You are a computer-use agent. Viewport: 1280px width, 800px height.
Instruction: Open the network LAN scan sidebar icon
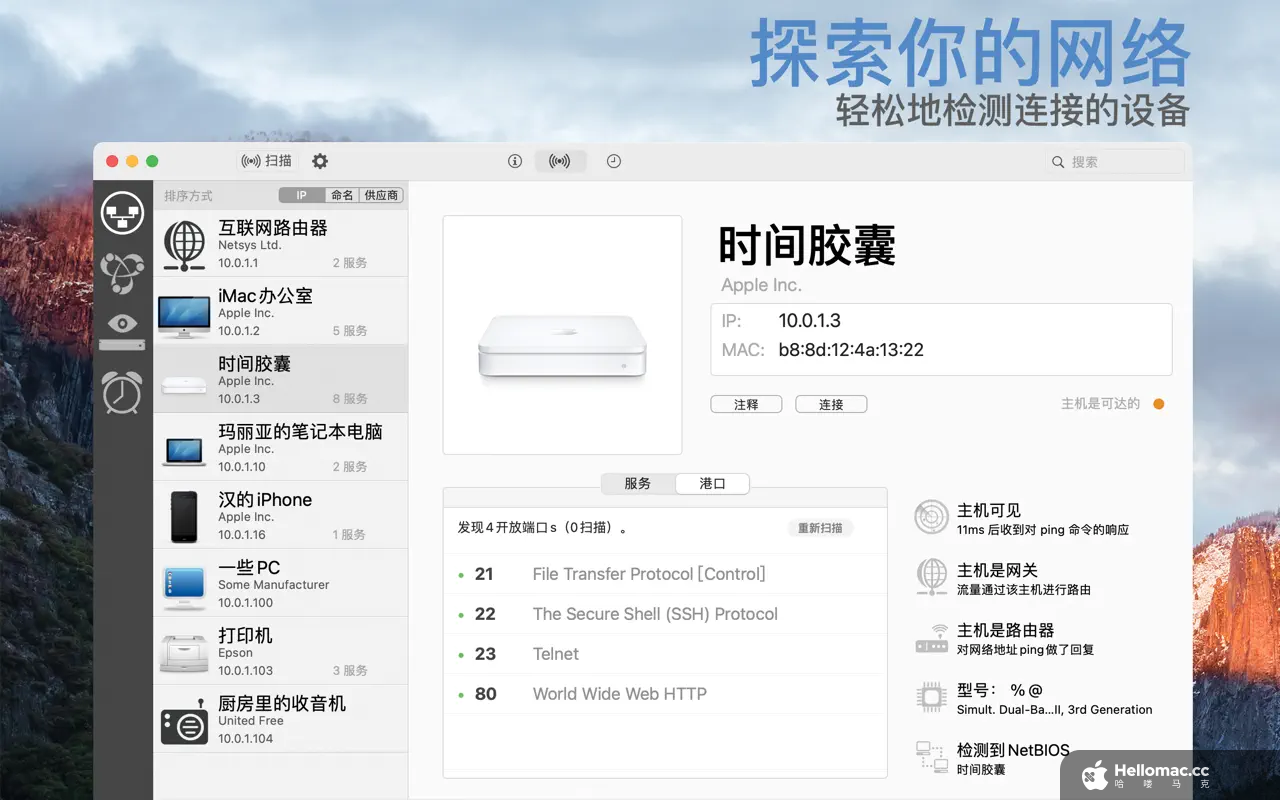[x=122, y=213]
